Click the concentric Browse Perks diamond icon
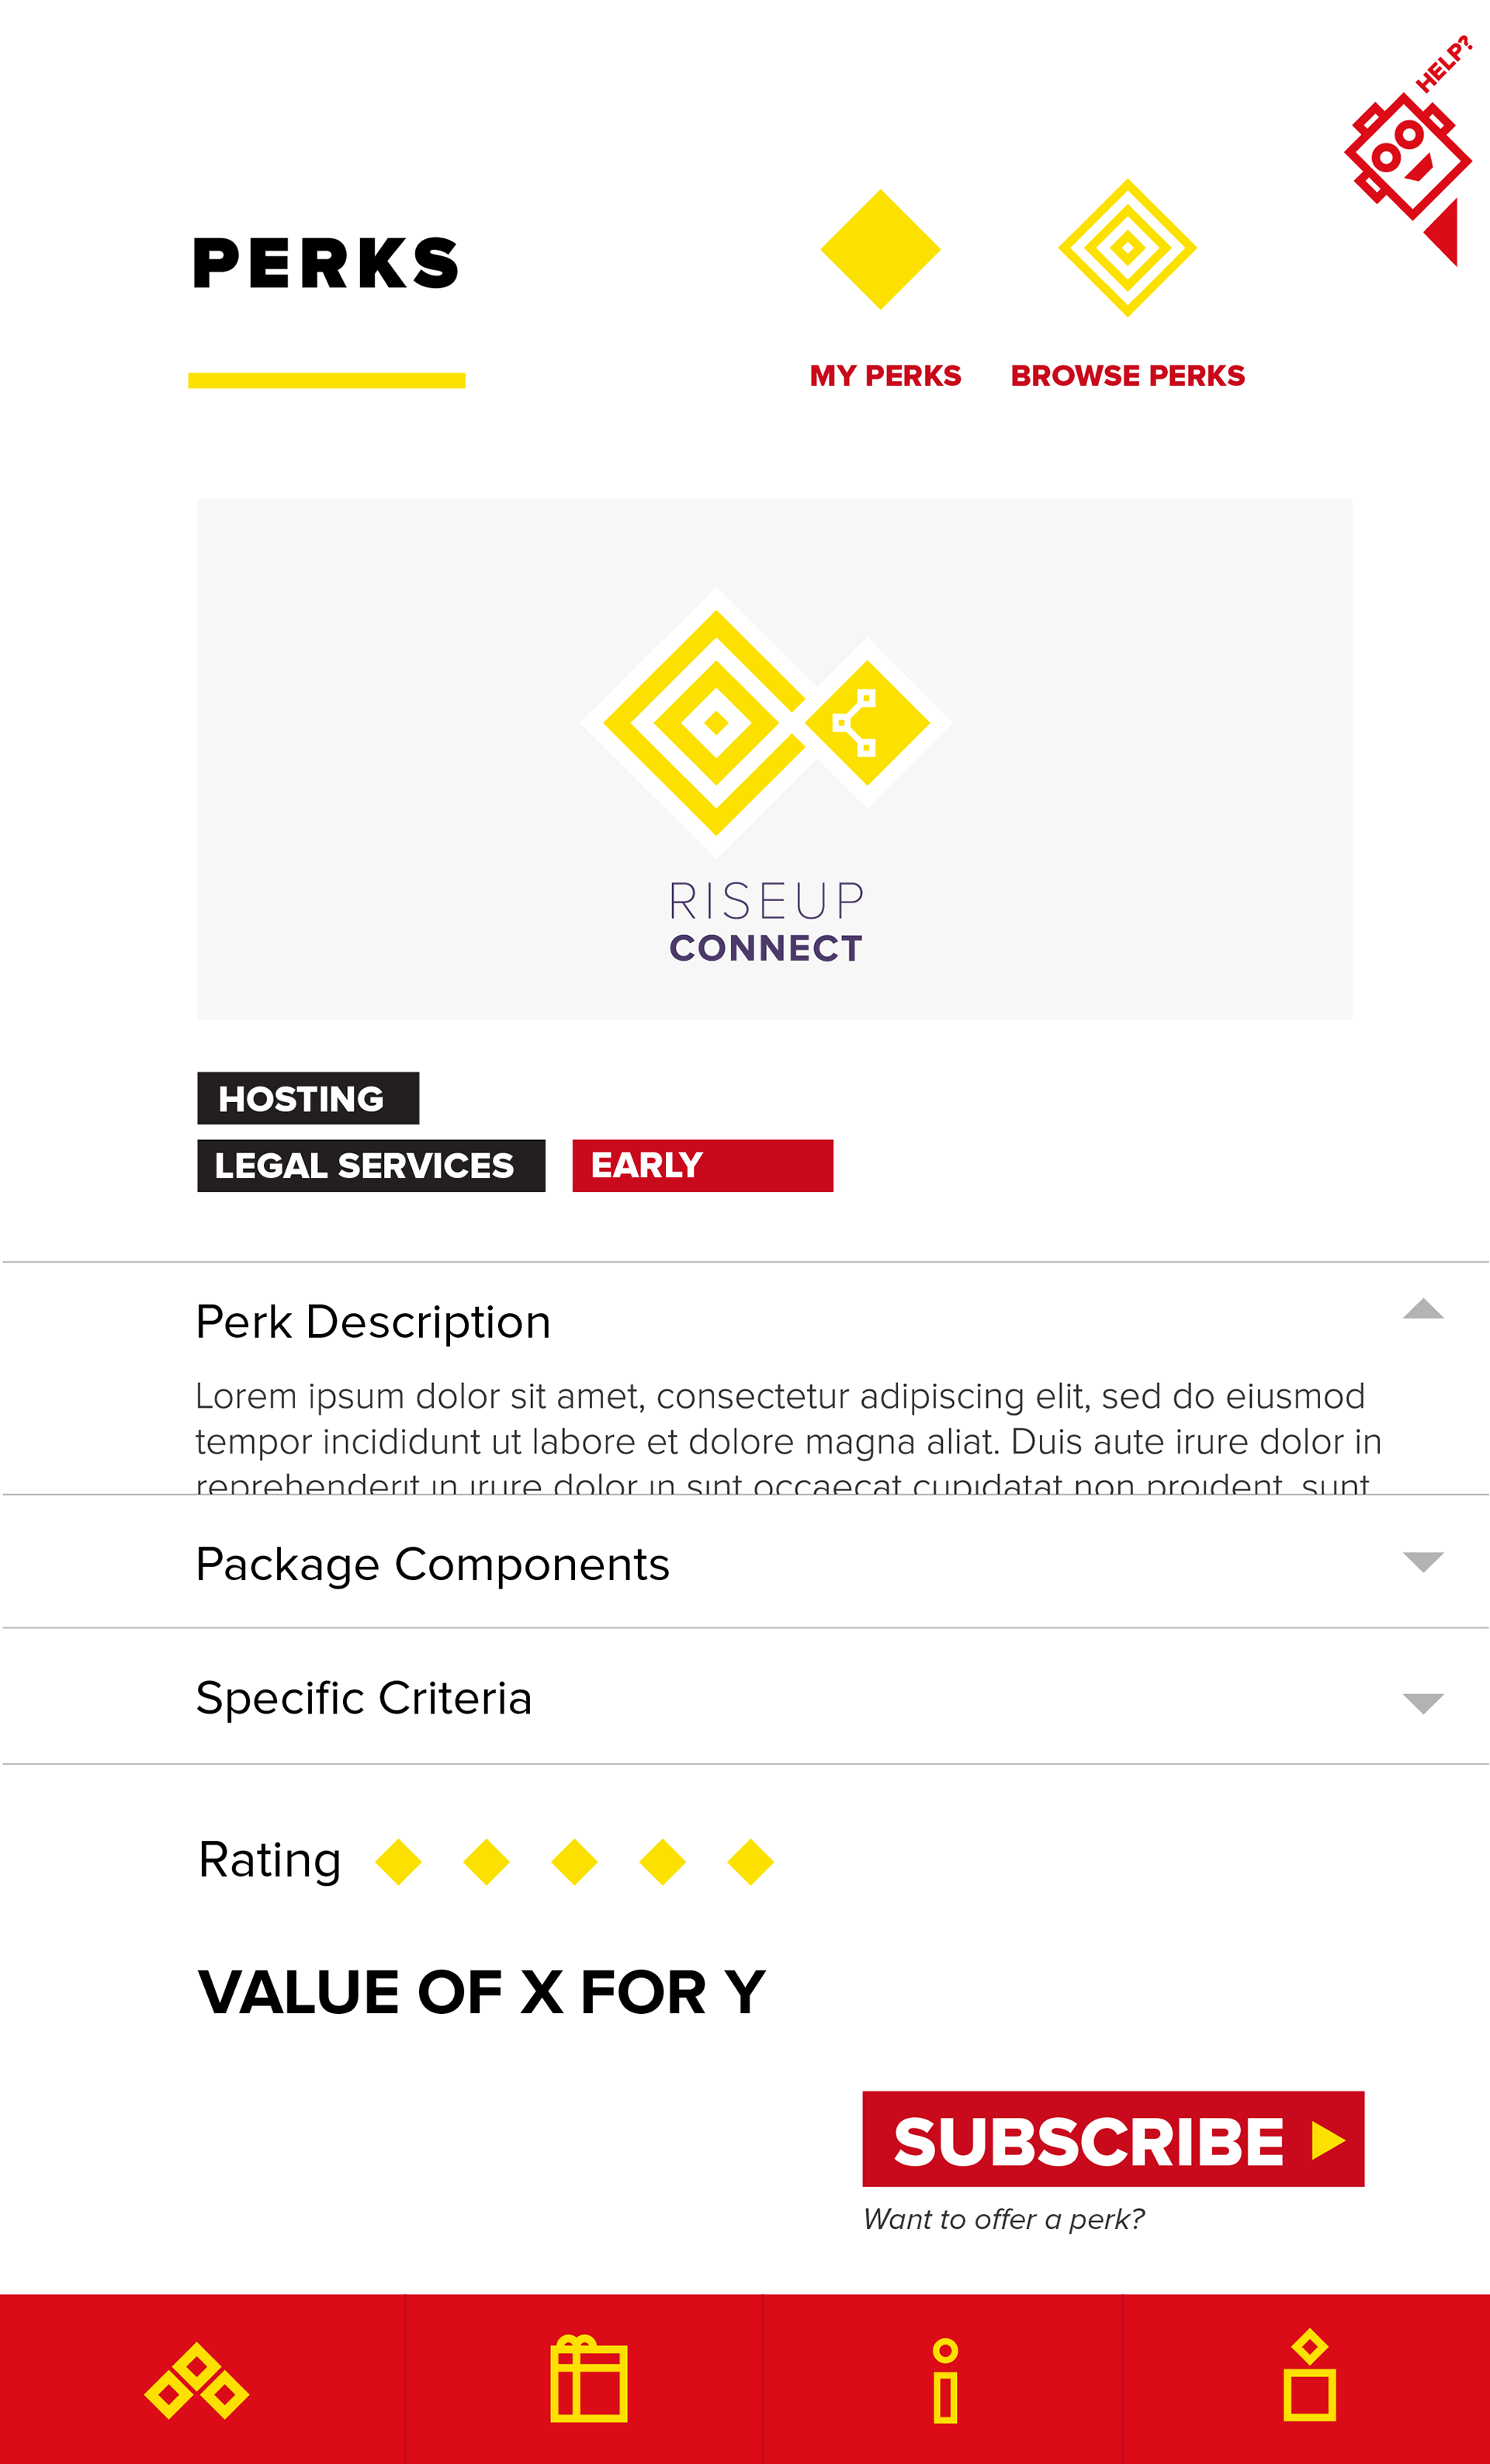1490x2464 pixels. (1127, 248)
